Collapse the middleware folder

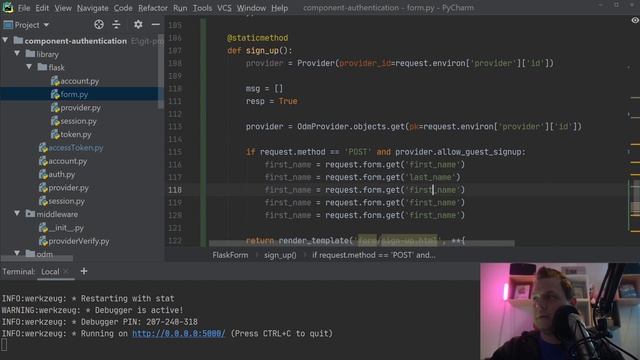click(x=17, y=213)
